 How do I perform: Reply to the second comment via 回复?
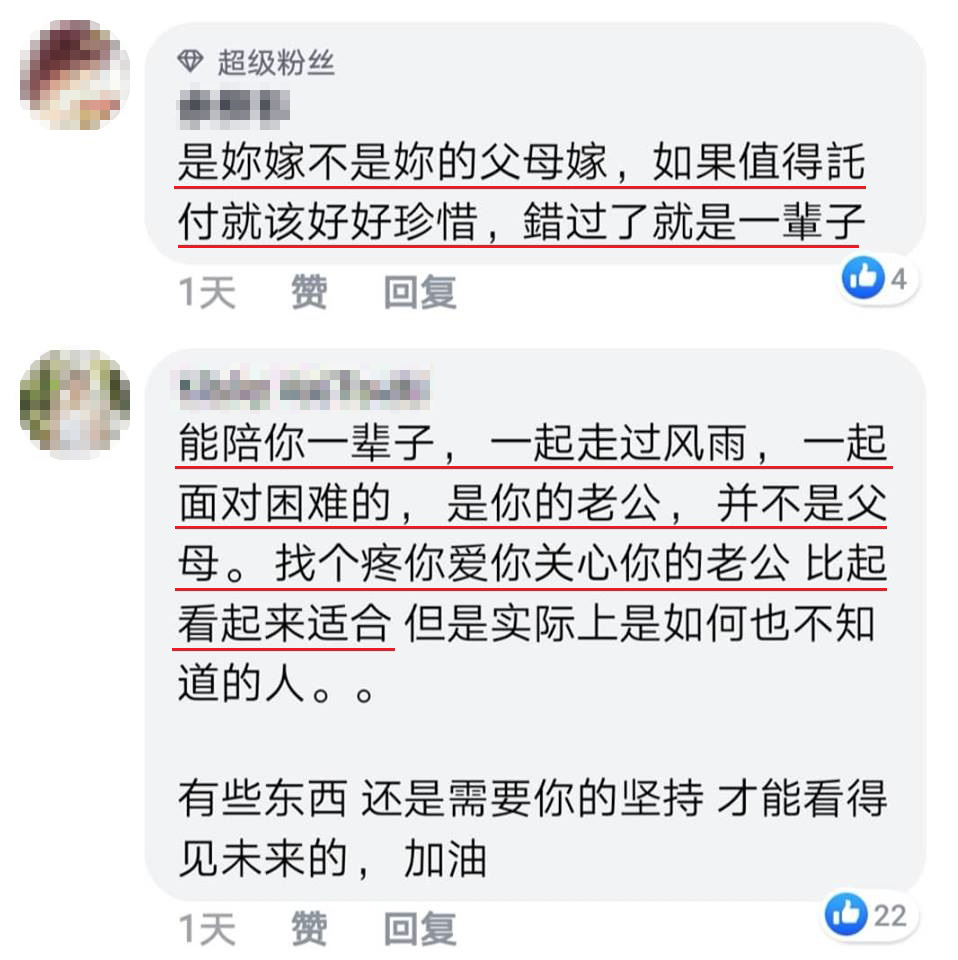tap(420, 928)
